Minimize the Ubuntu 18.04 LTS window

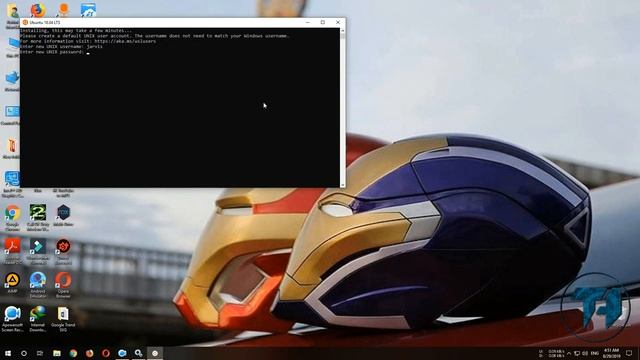pos(308,22)
